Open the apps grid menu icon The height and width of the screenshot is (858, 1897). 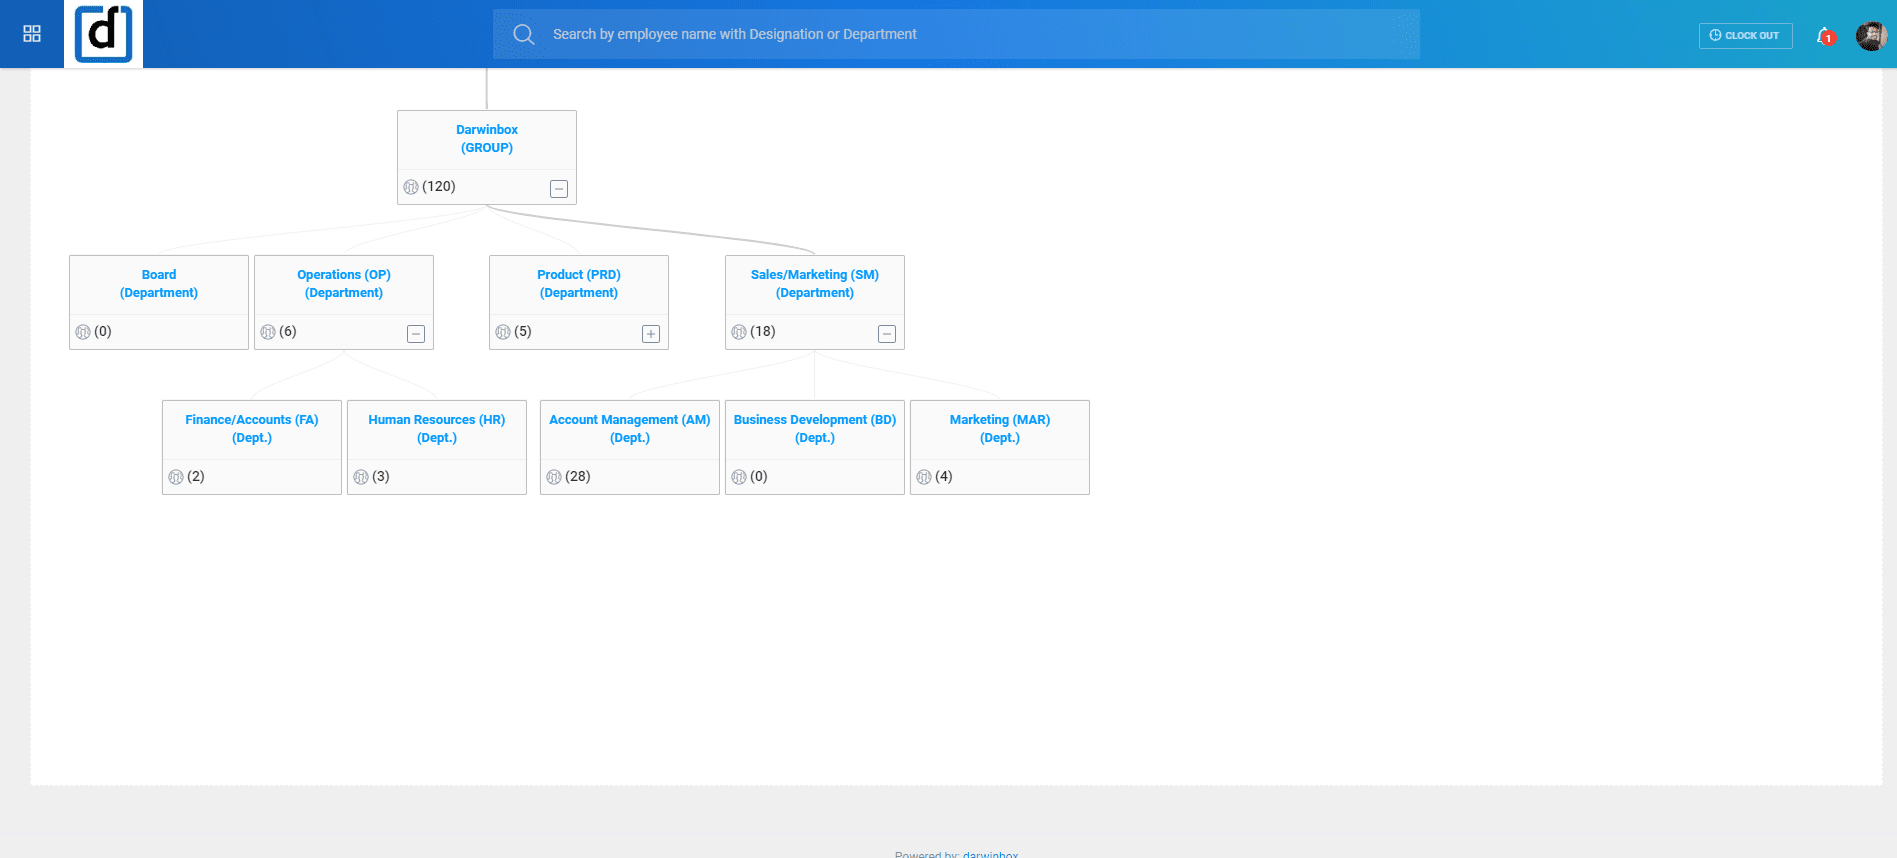click(32, 34)
